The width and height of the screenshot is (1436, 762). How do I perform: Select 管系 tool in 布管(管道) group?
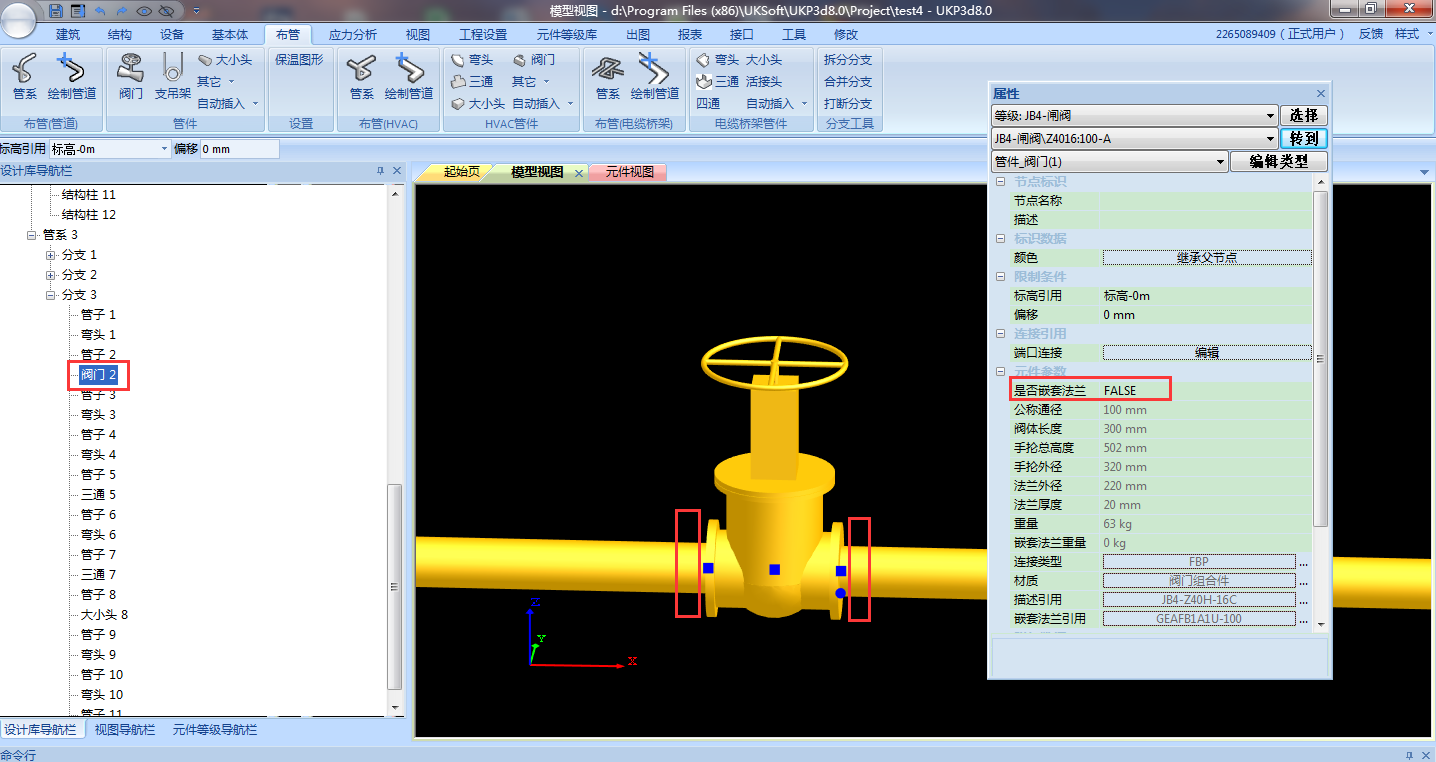25,77
